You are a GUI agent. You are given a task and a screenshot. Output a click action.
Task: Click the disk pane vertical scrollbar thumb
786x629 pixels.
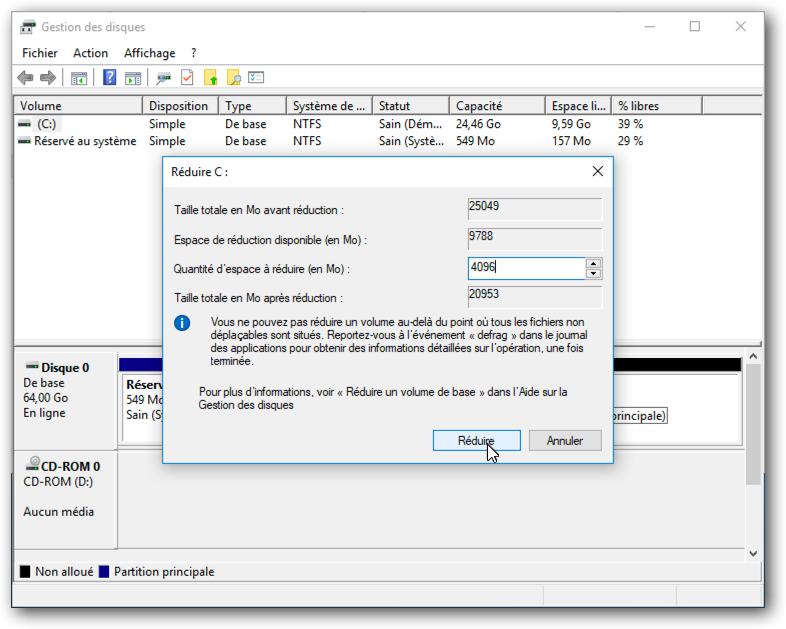pyautogui.click(x=753, y=424)
